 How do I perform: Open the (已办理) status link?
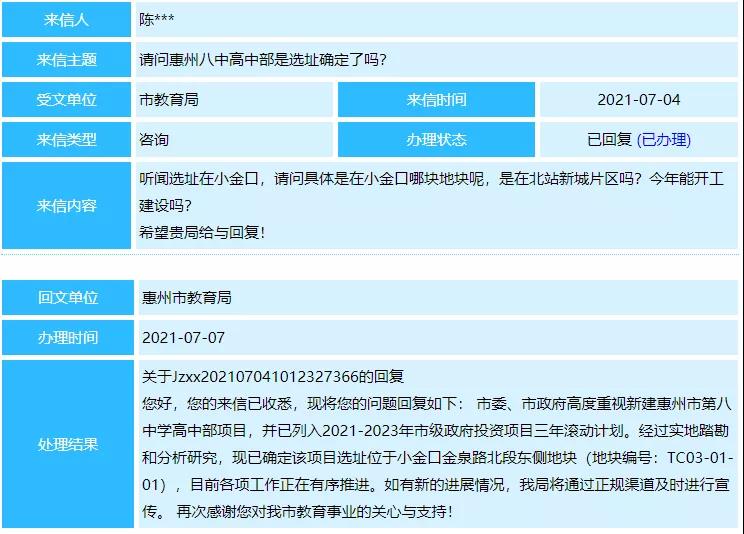click(664, 140)
